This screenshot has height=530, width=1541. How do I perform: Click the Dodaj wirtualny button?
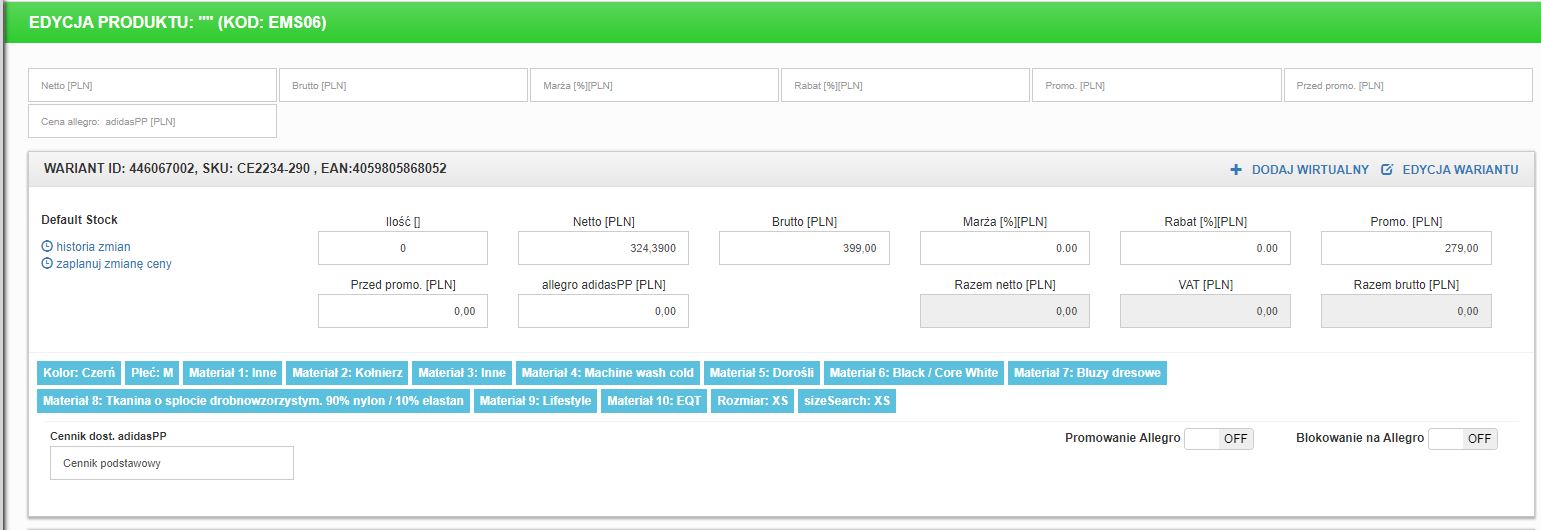(x=1309, y=170)
